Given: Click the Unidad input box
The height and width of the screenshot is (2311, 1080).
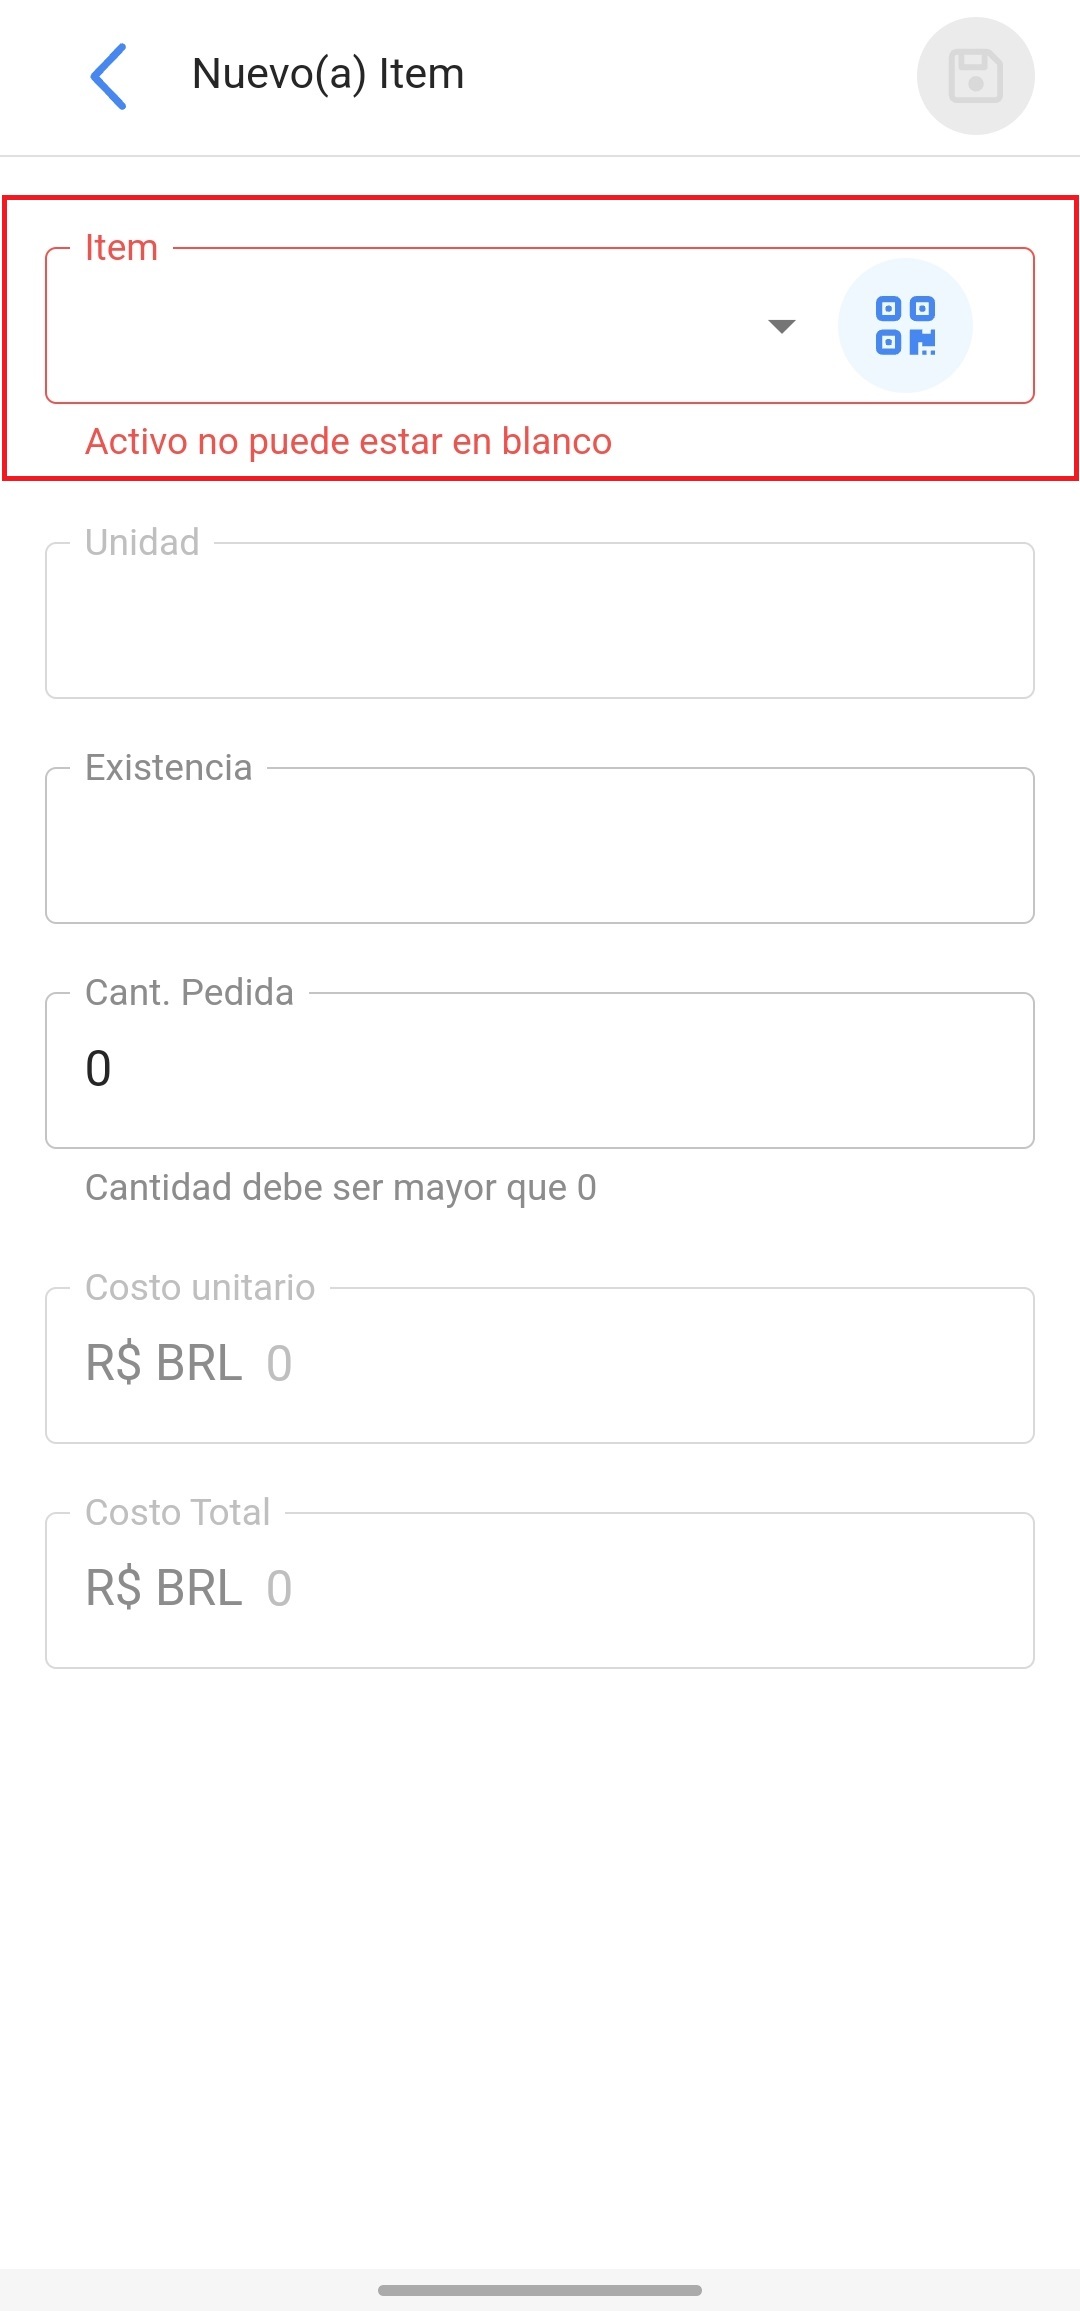Looking at the screenshot, I should 540,621.
